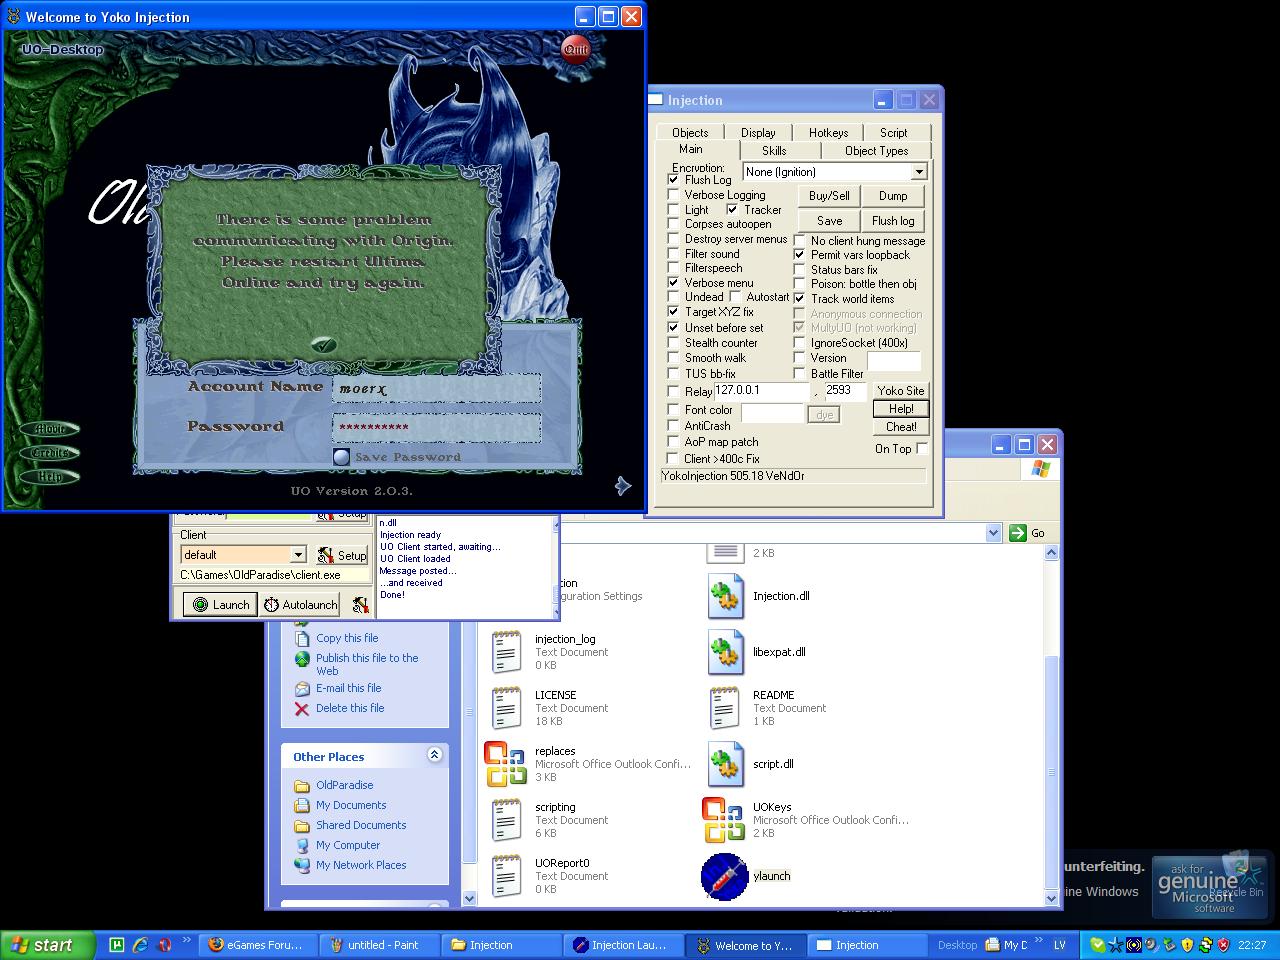
Task: Select the UOKeys configuration file icon
Action: (x=725, y=820)
